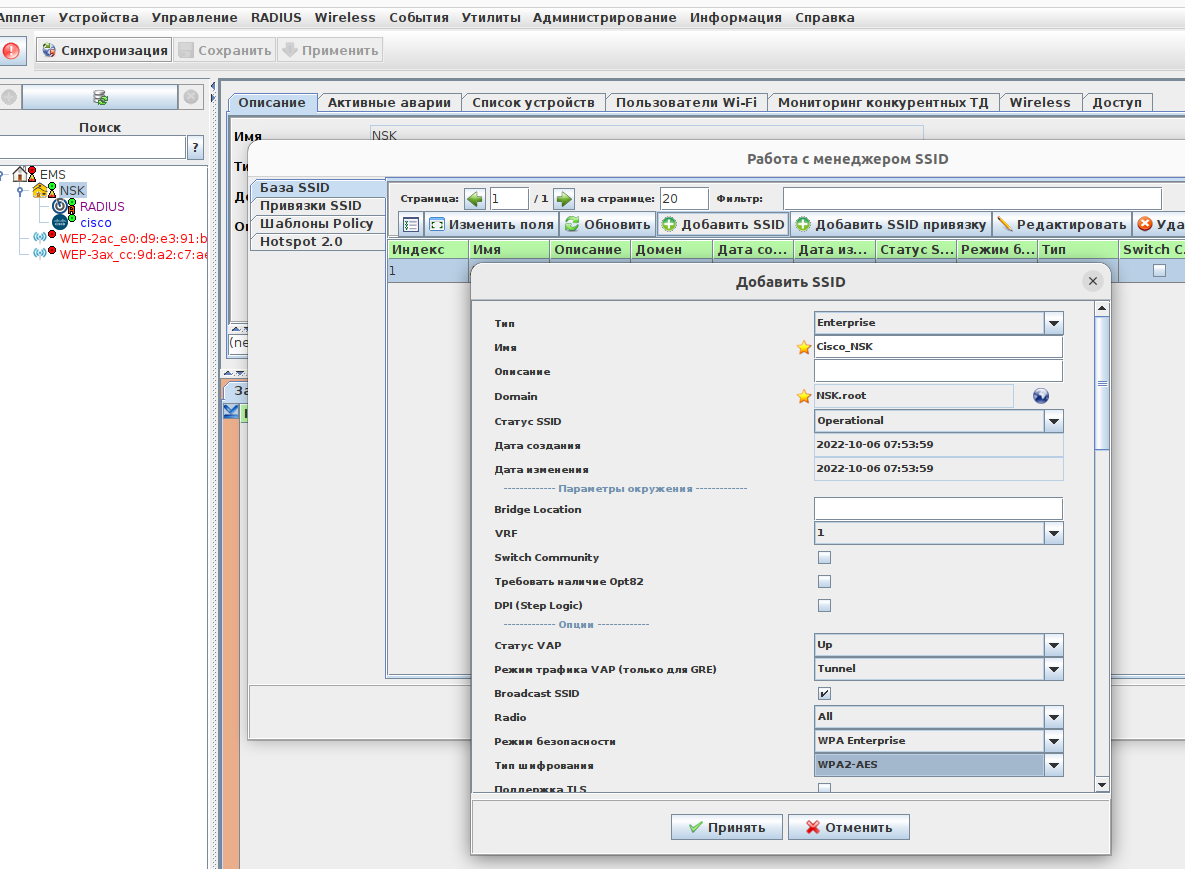Click the green previous page arrow
Screen dimensions: 1185x869
(x=475, y=199)
